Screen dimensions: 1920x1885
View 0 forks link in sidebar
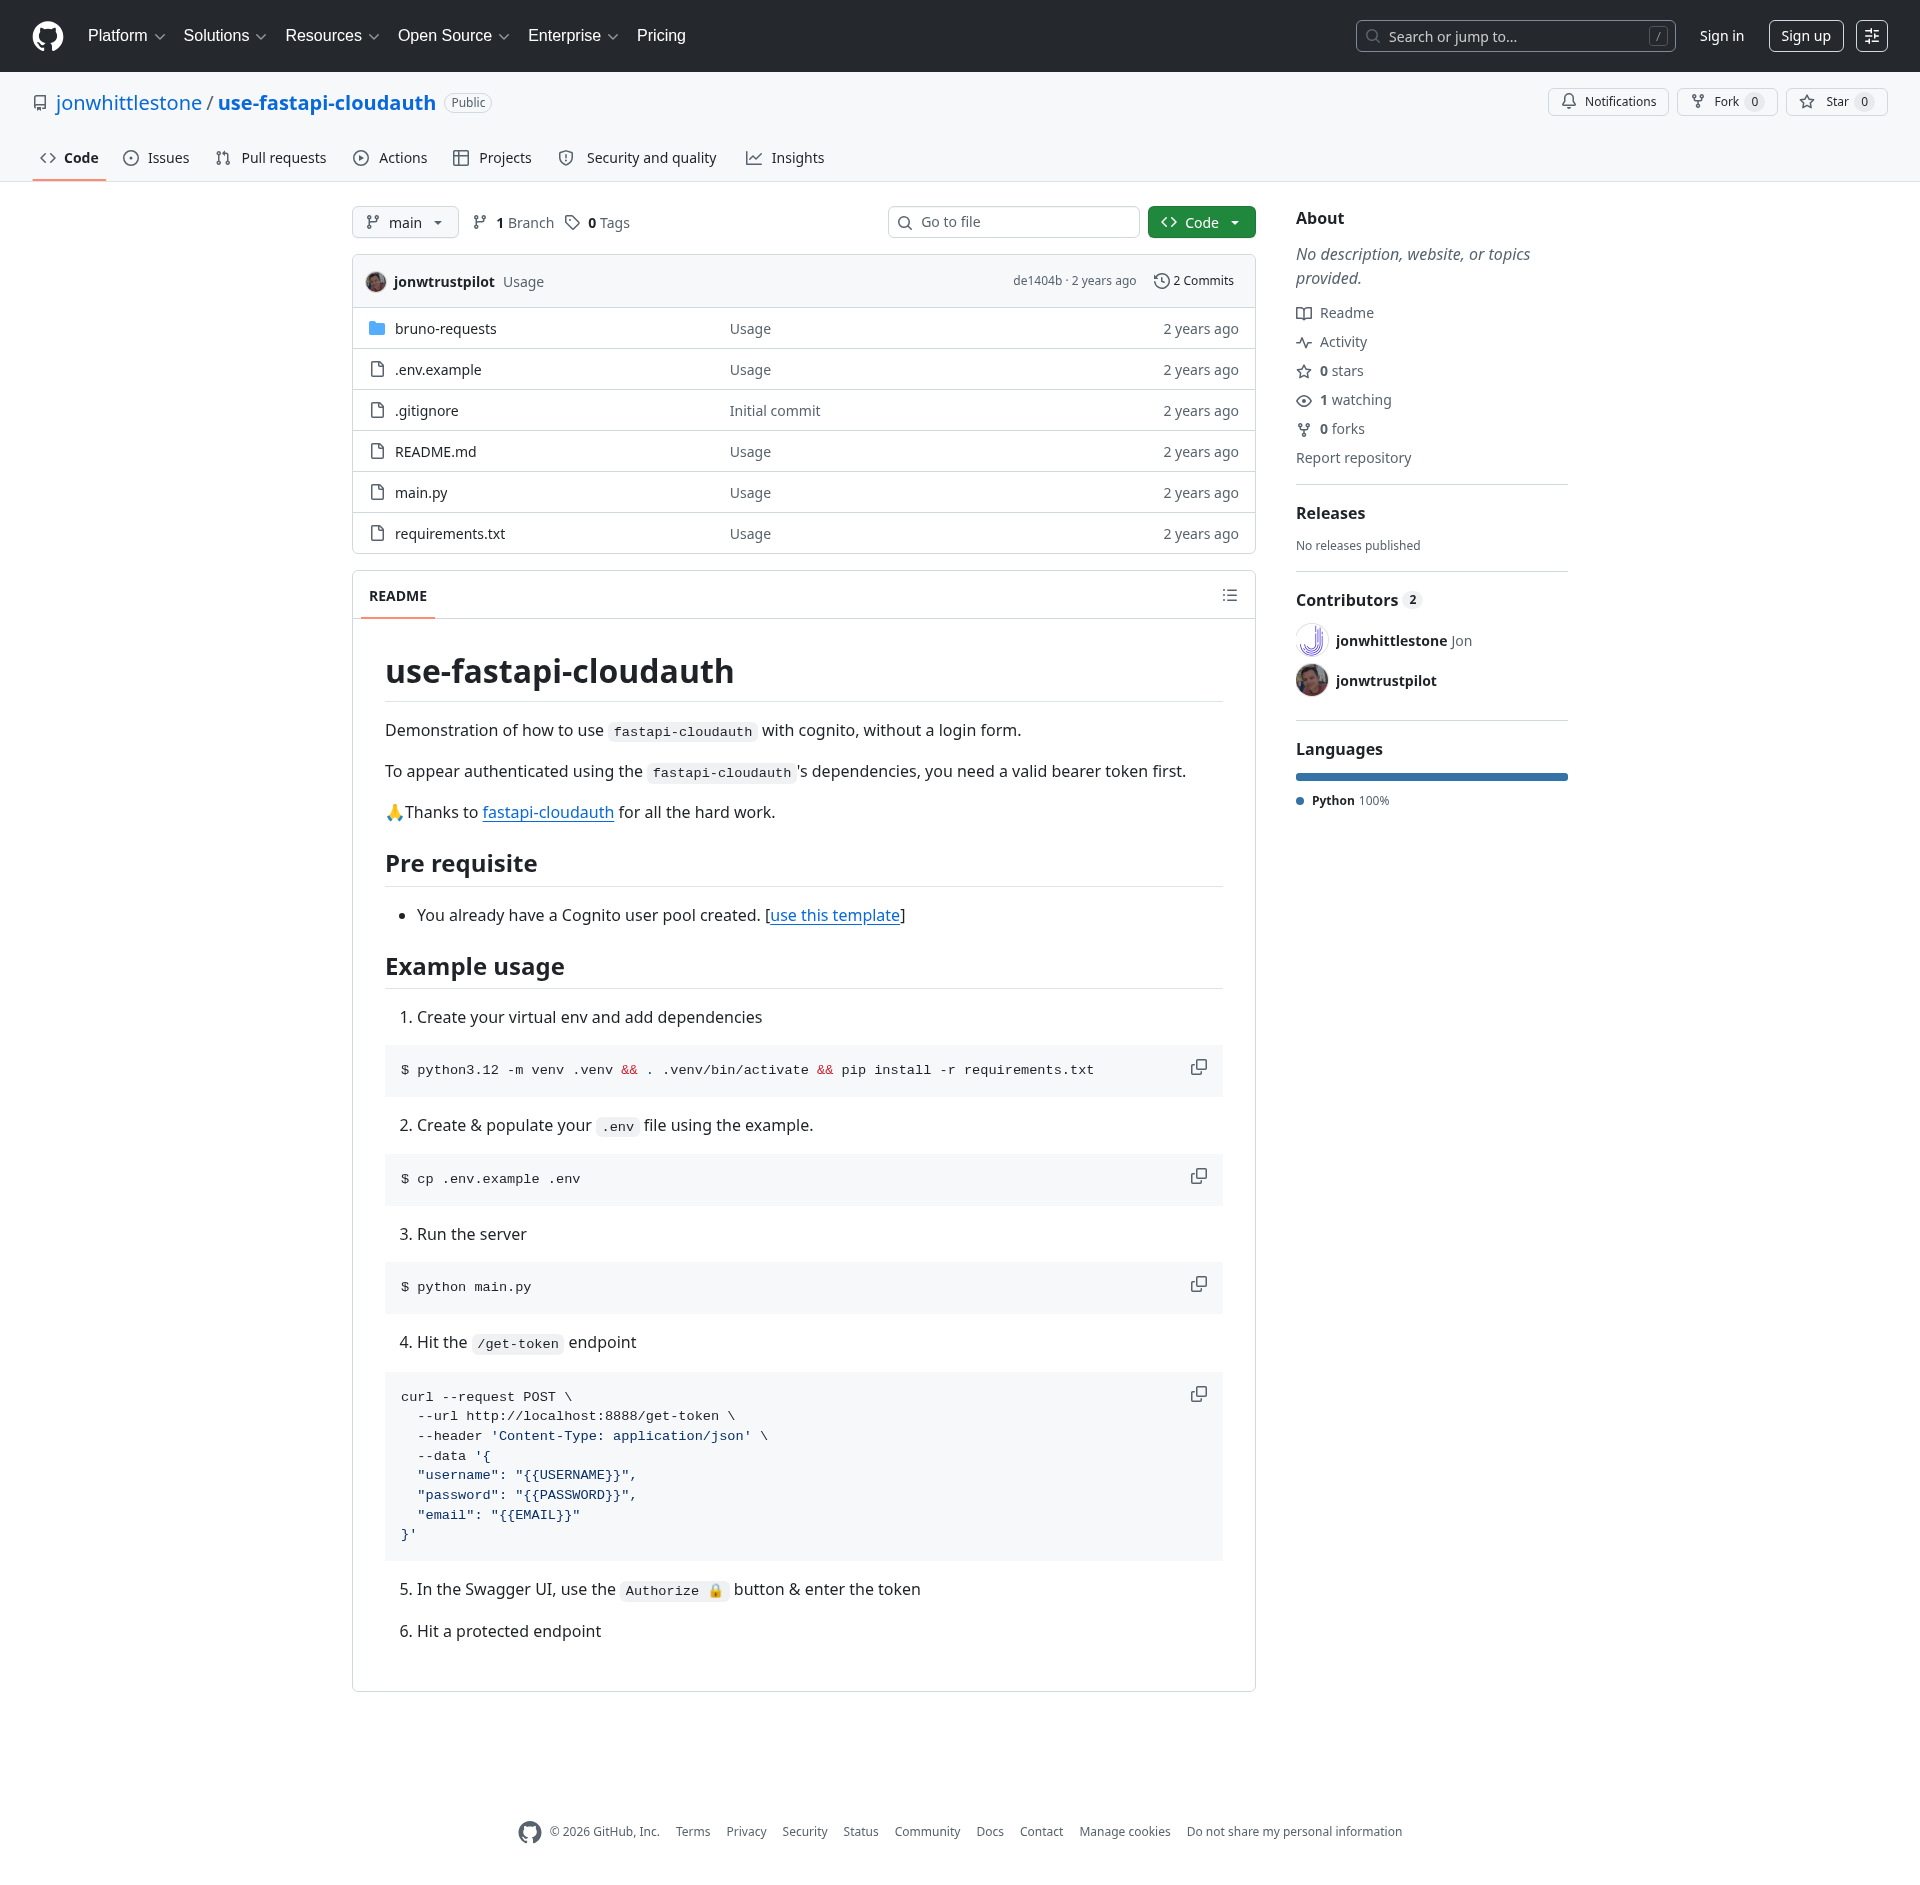[1331, 429]
